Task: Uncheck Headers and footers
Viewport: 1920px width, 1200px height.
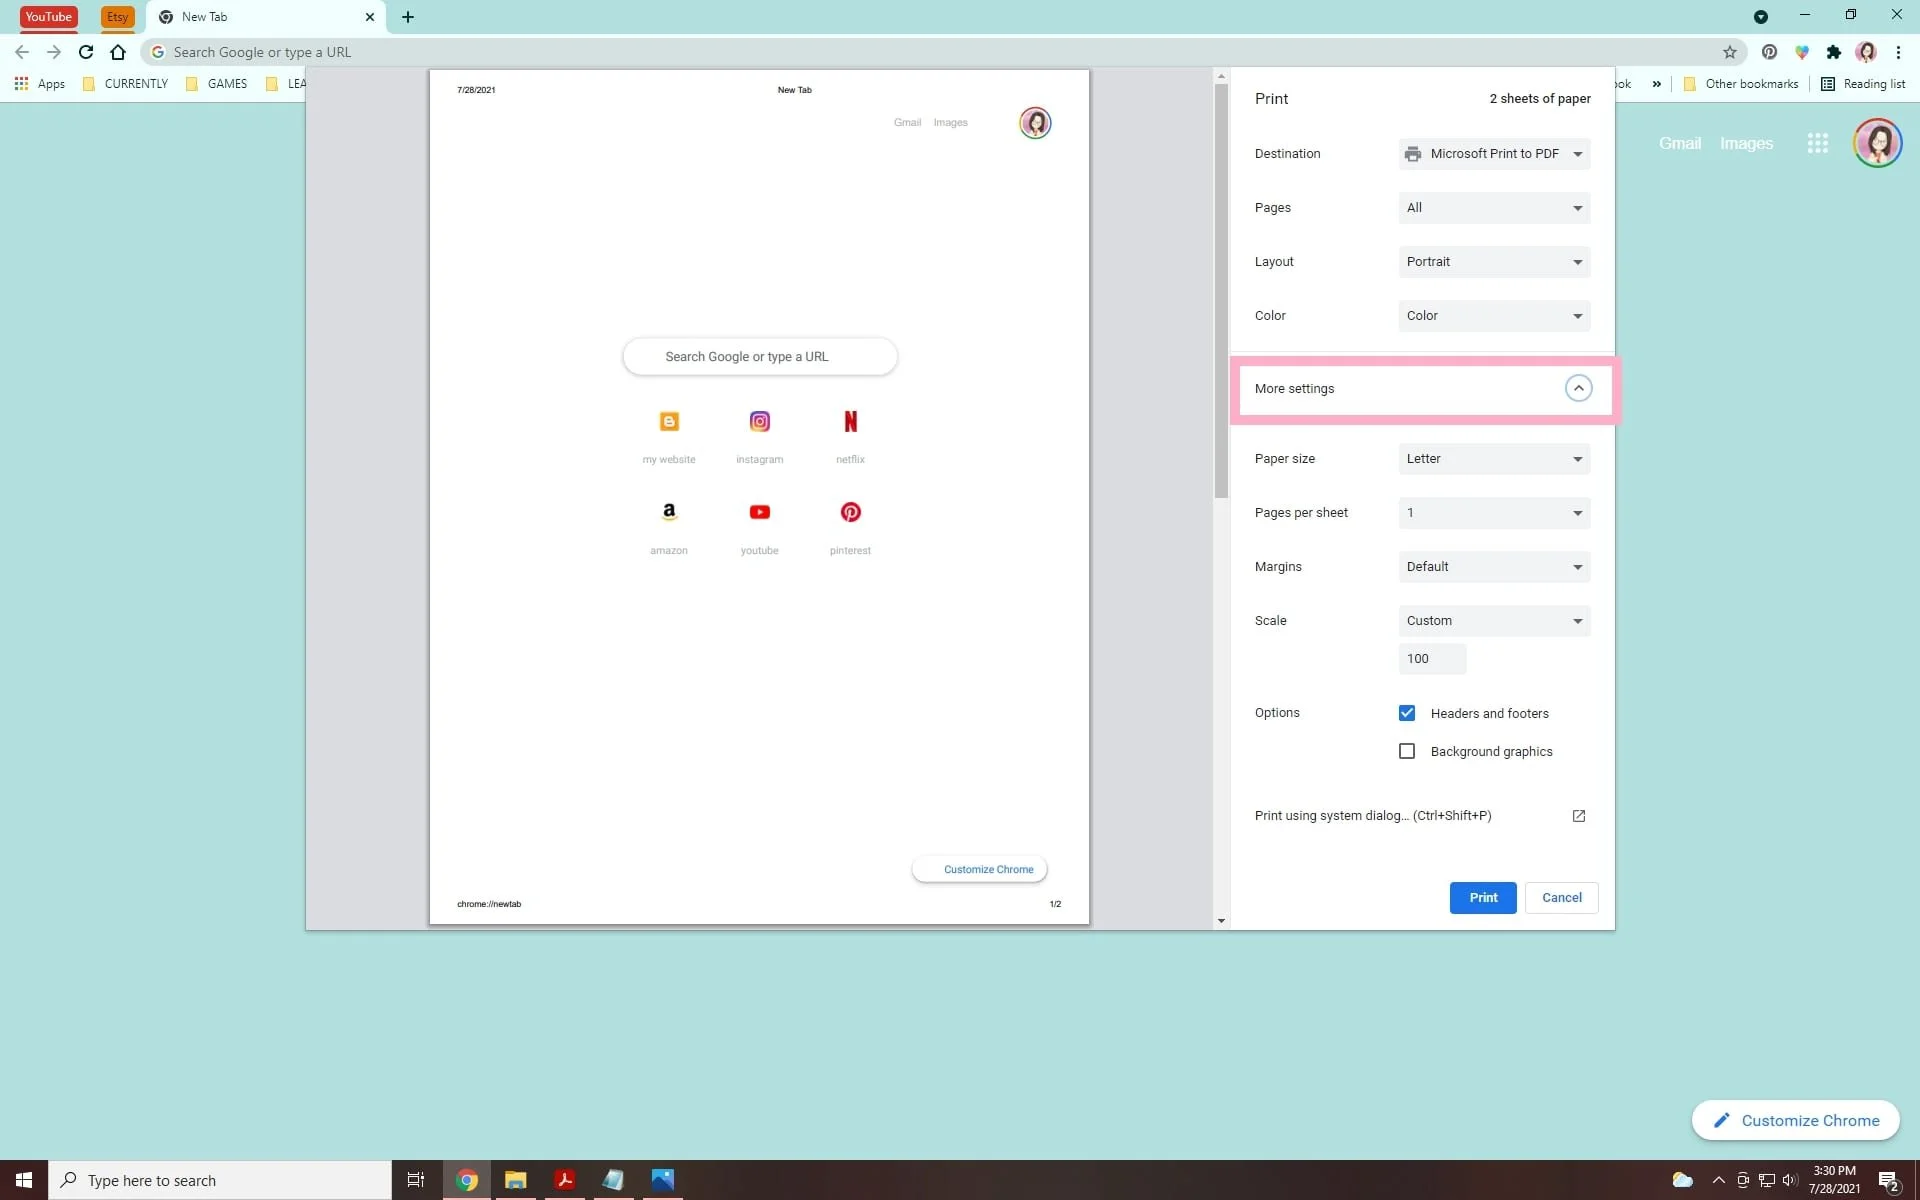Action: pyautogui.click(x=1407, y=713)
